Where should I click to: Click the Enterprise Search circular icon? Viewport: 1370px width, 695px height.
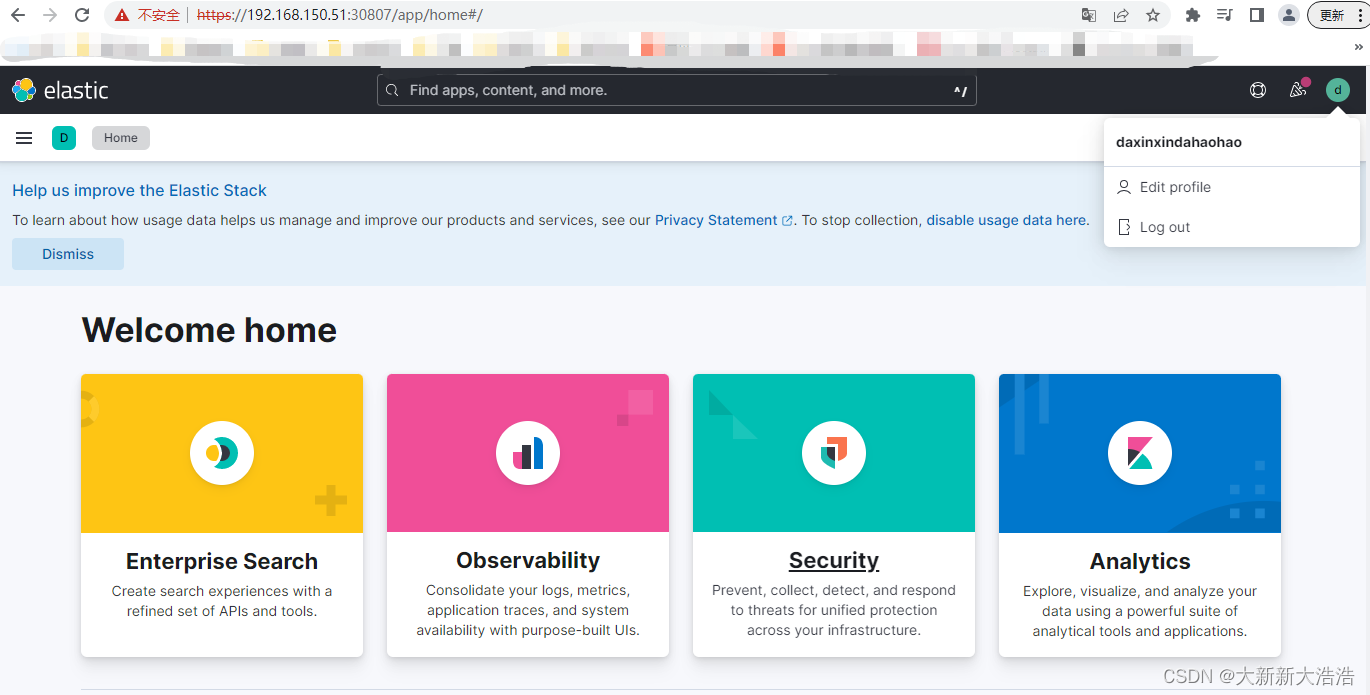(x=222, y=453)
